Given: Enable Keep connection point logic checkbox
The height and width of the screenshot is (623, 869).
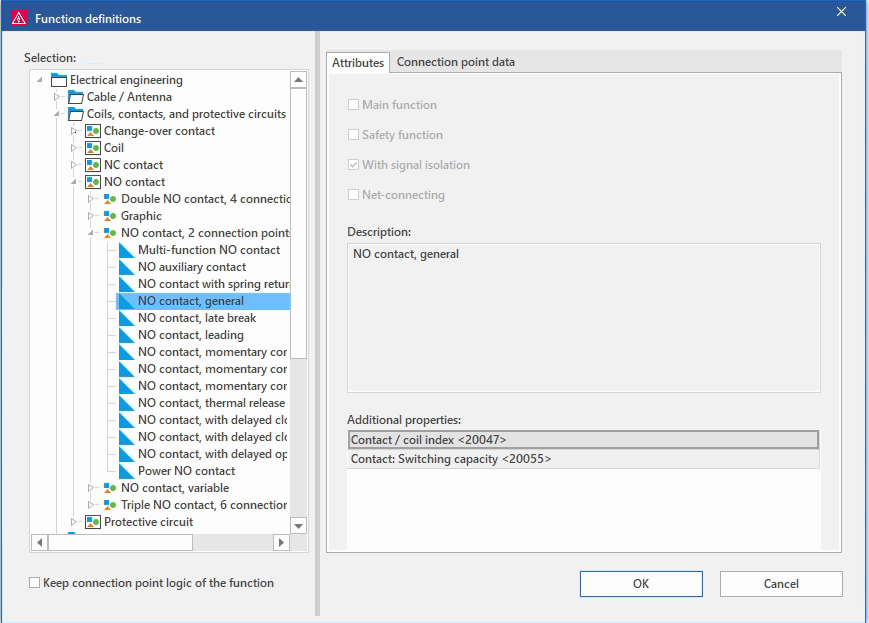Looking at the screenshot, I should 35,583.
